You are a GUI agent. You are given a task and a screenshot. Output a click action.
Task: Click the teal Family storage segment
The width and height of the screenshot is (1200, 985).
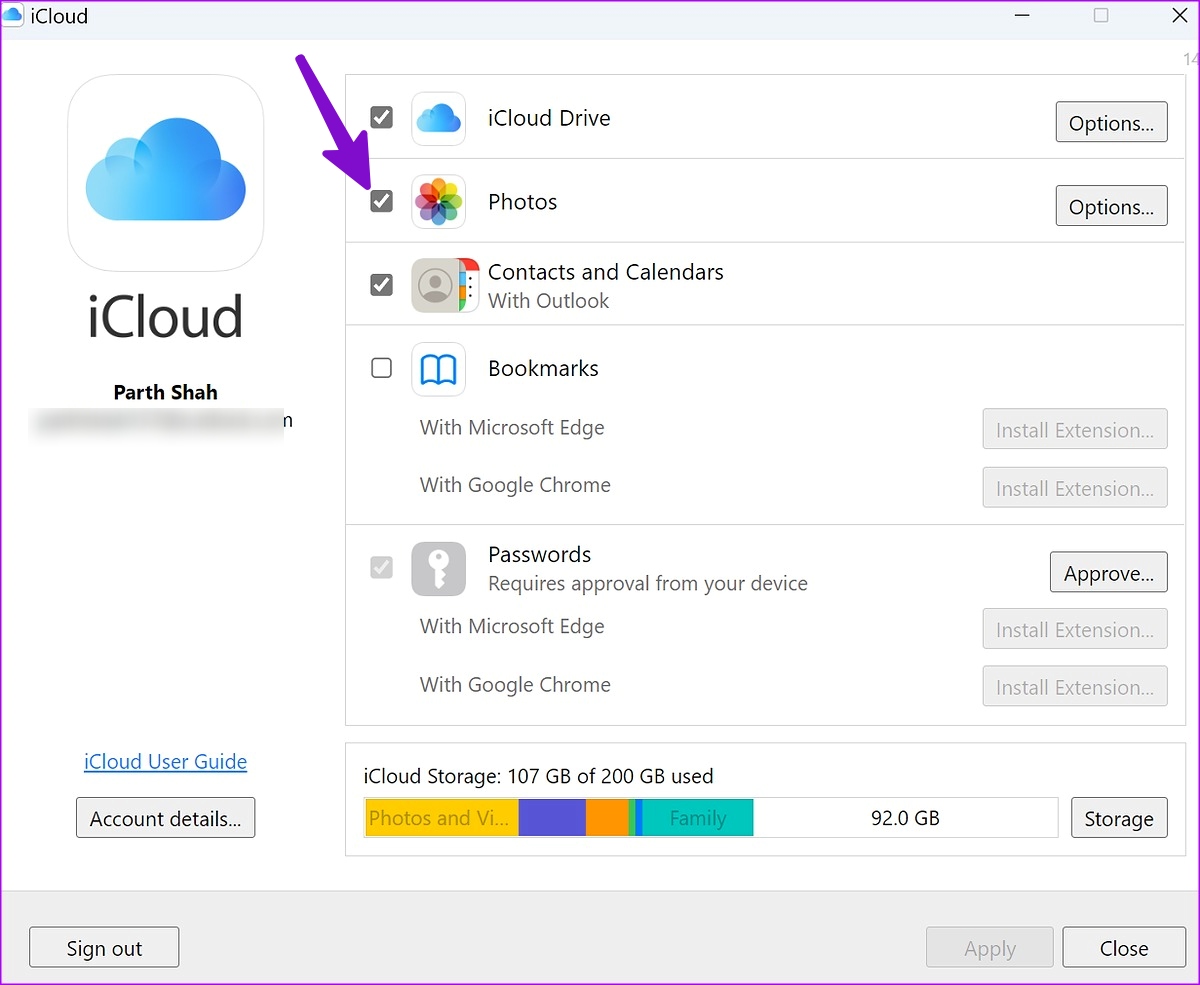click(697, 817)
